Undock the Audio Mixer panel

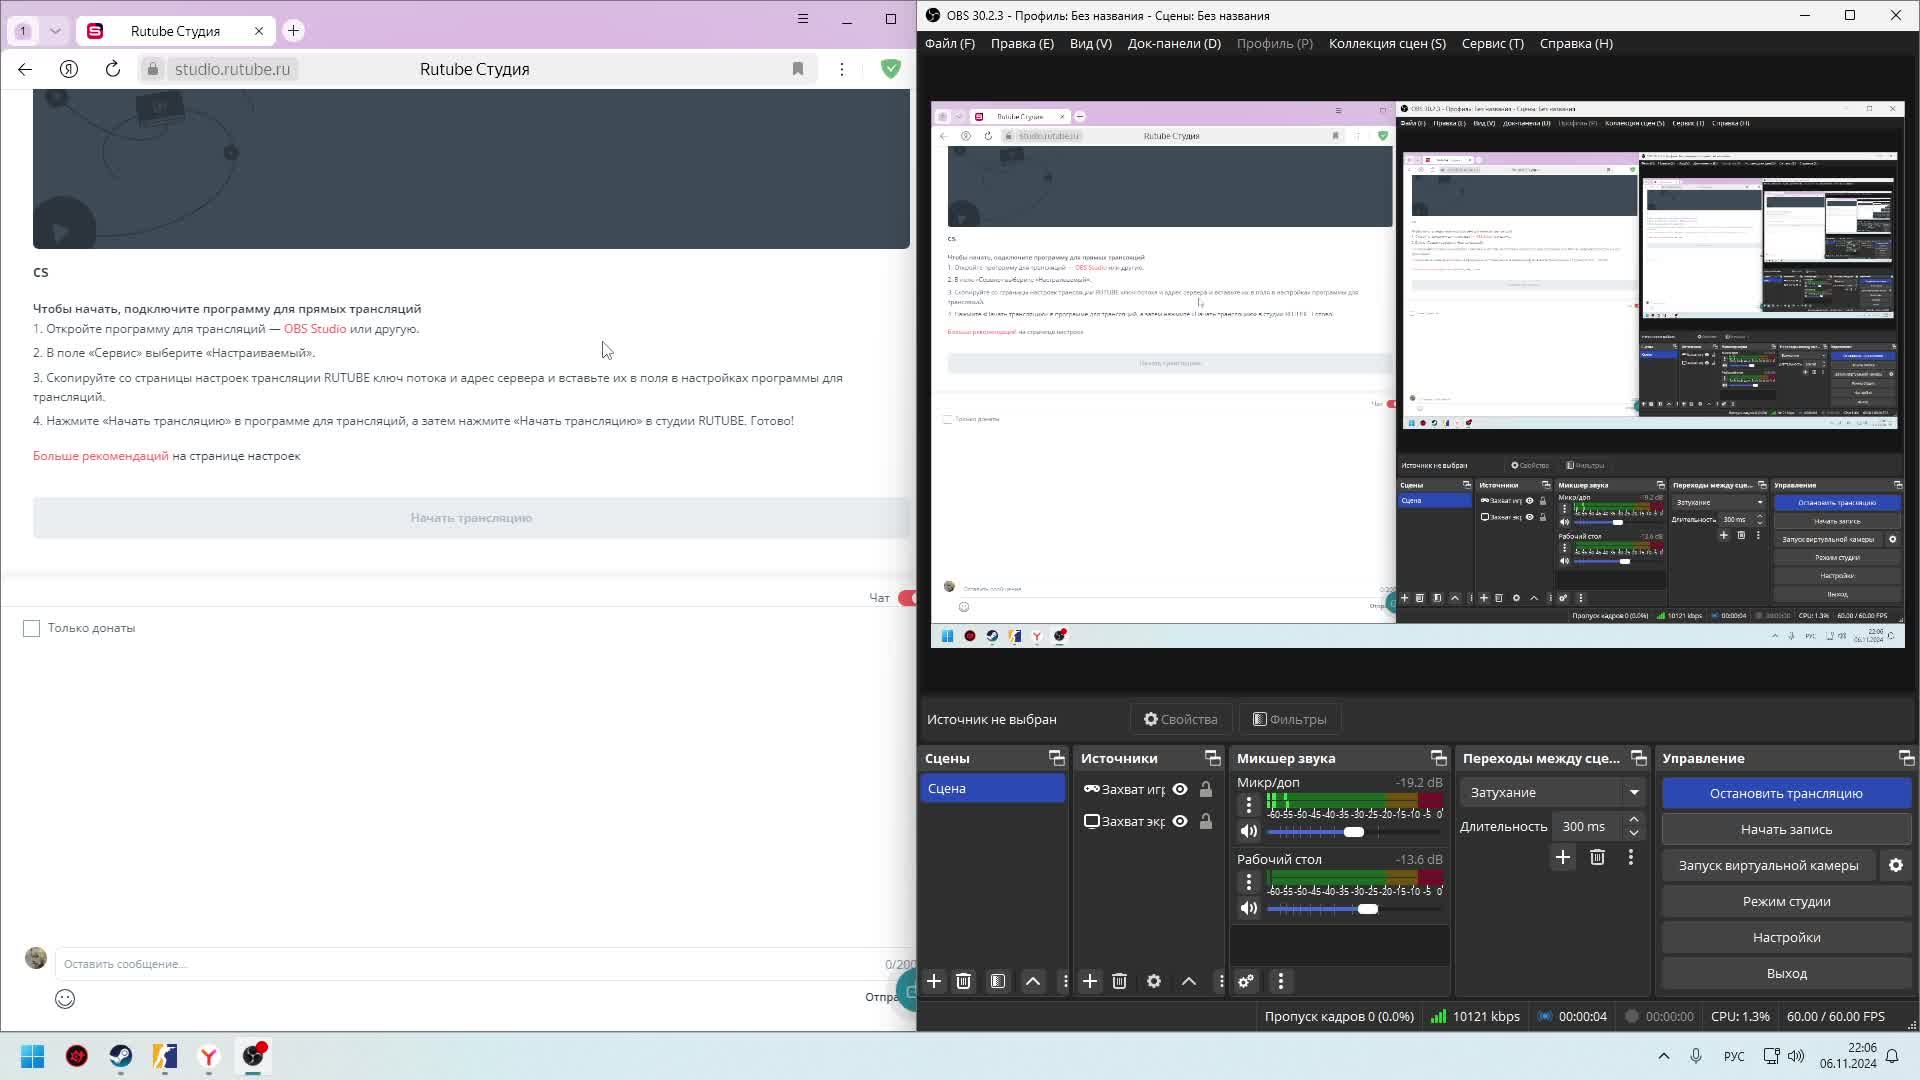point(1438,758)
